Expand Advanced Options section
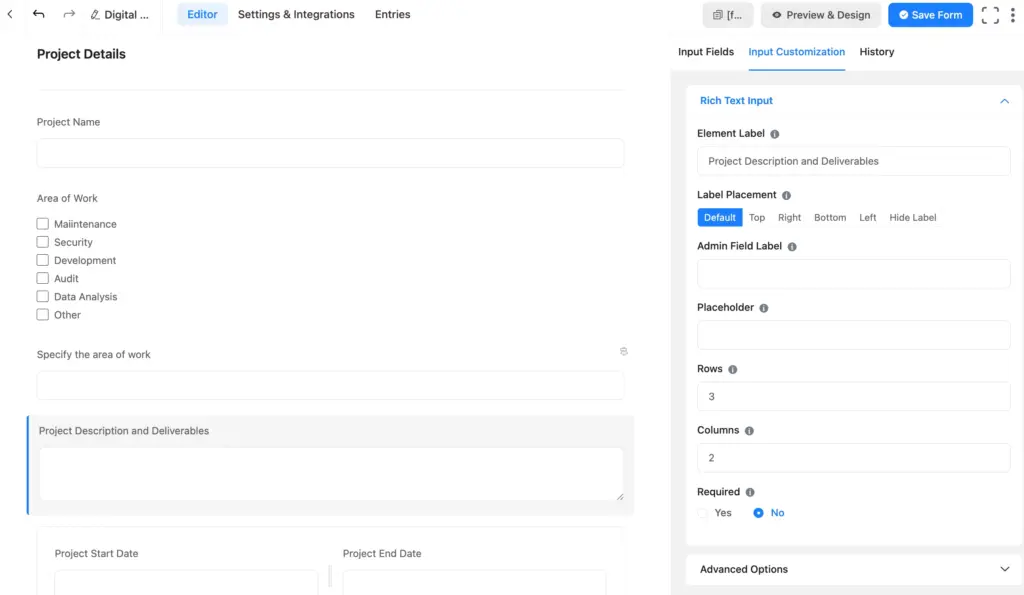Image resolution: width=1024 pixels, height=595 pixels. 1004,569
